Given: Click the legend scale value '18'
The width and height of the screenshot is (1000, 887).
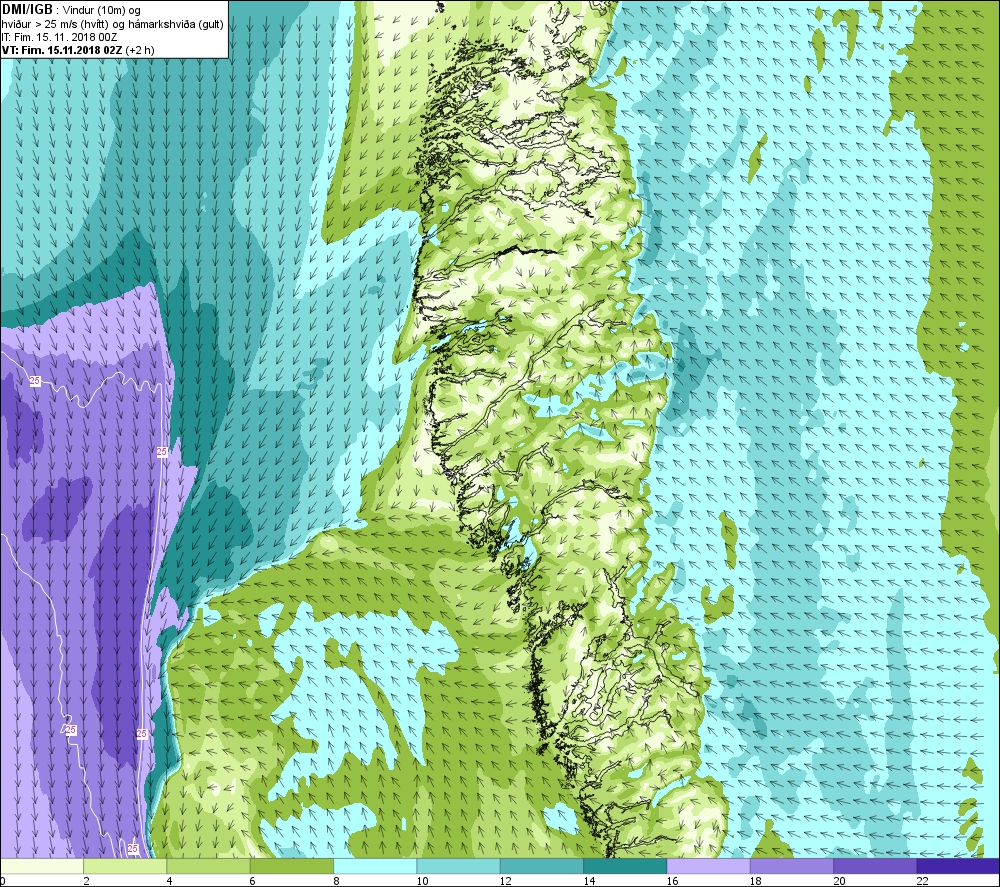Looking at the screenshot, I should 756,881.
